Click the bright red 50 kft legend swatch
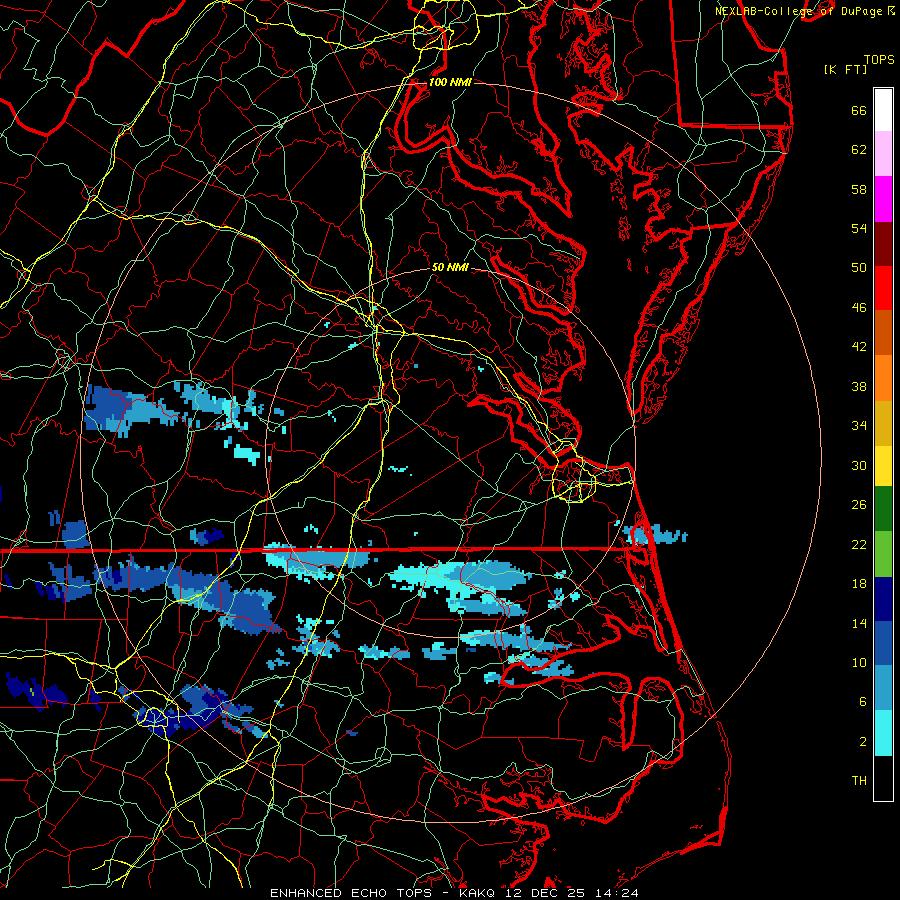Image resolution: width=900 pixels, height=900 pixels. (883, 288)
